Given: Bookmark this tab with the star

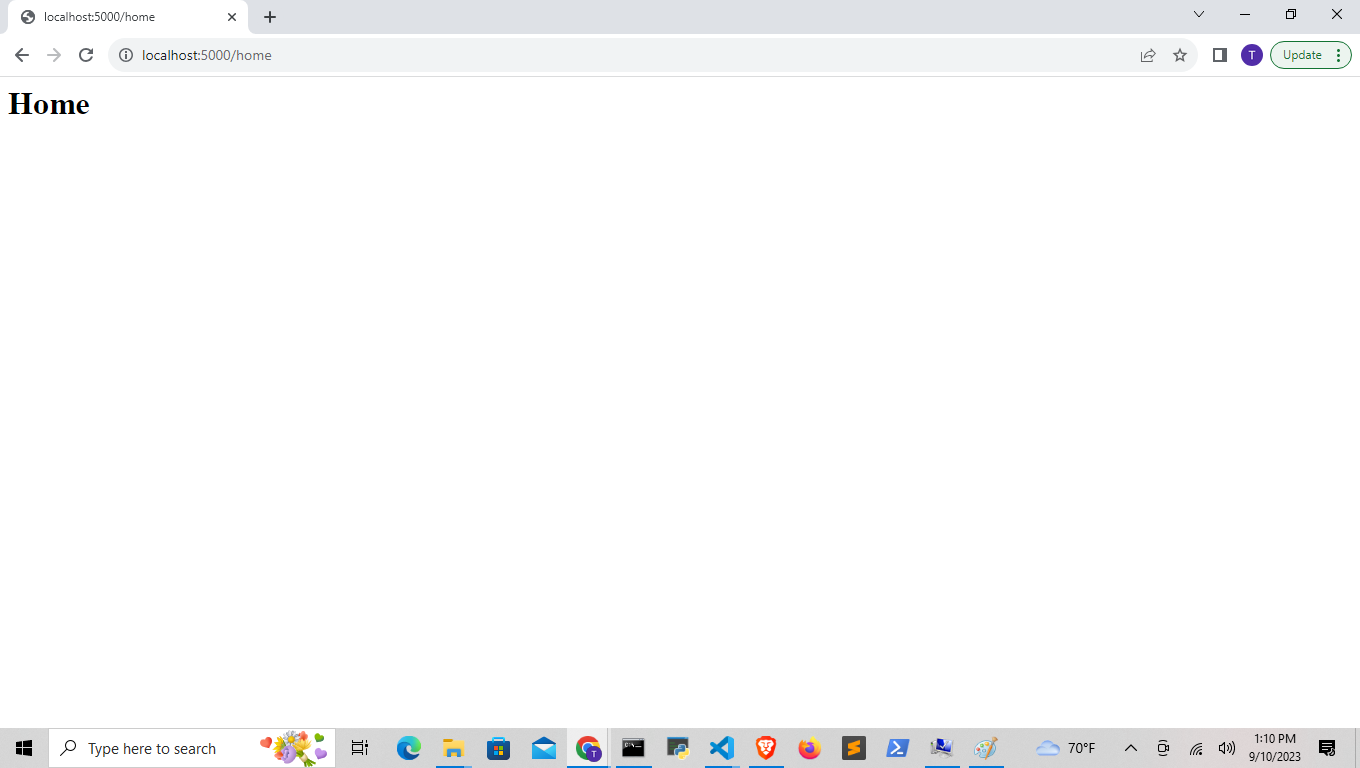Looking at the screenshot, I should point(1180,55).
